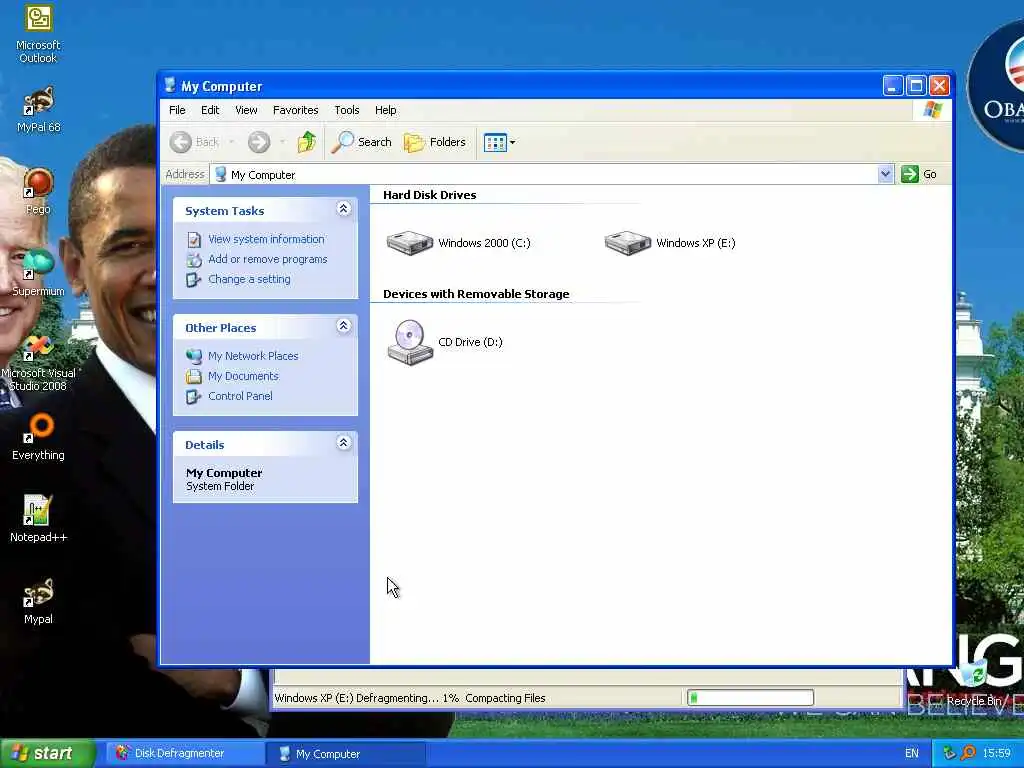Click the 15:59 system clock

pyautogui.click(x=997, y=754)
